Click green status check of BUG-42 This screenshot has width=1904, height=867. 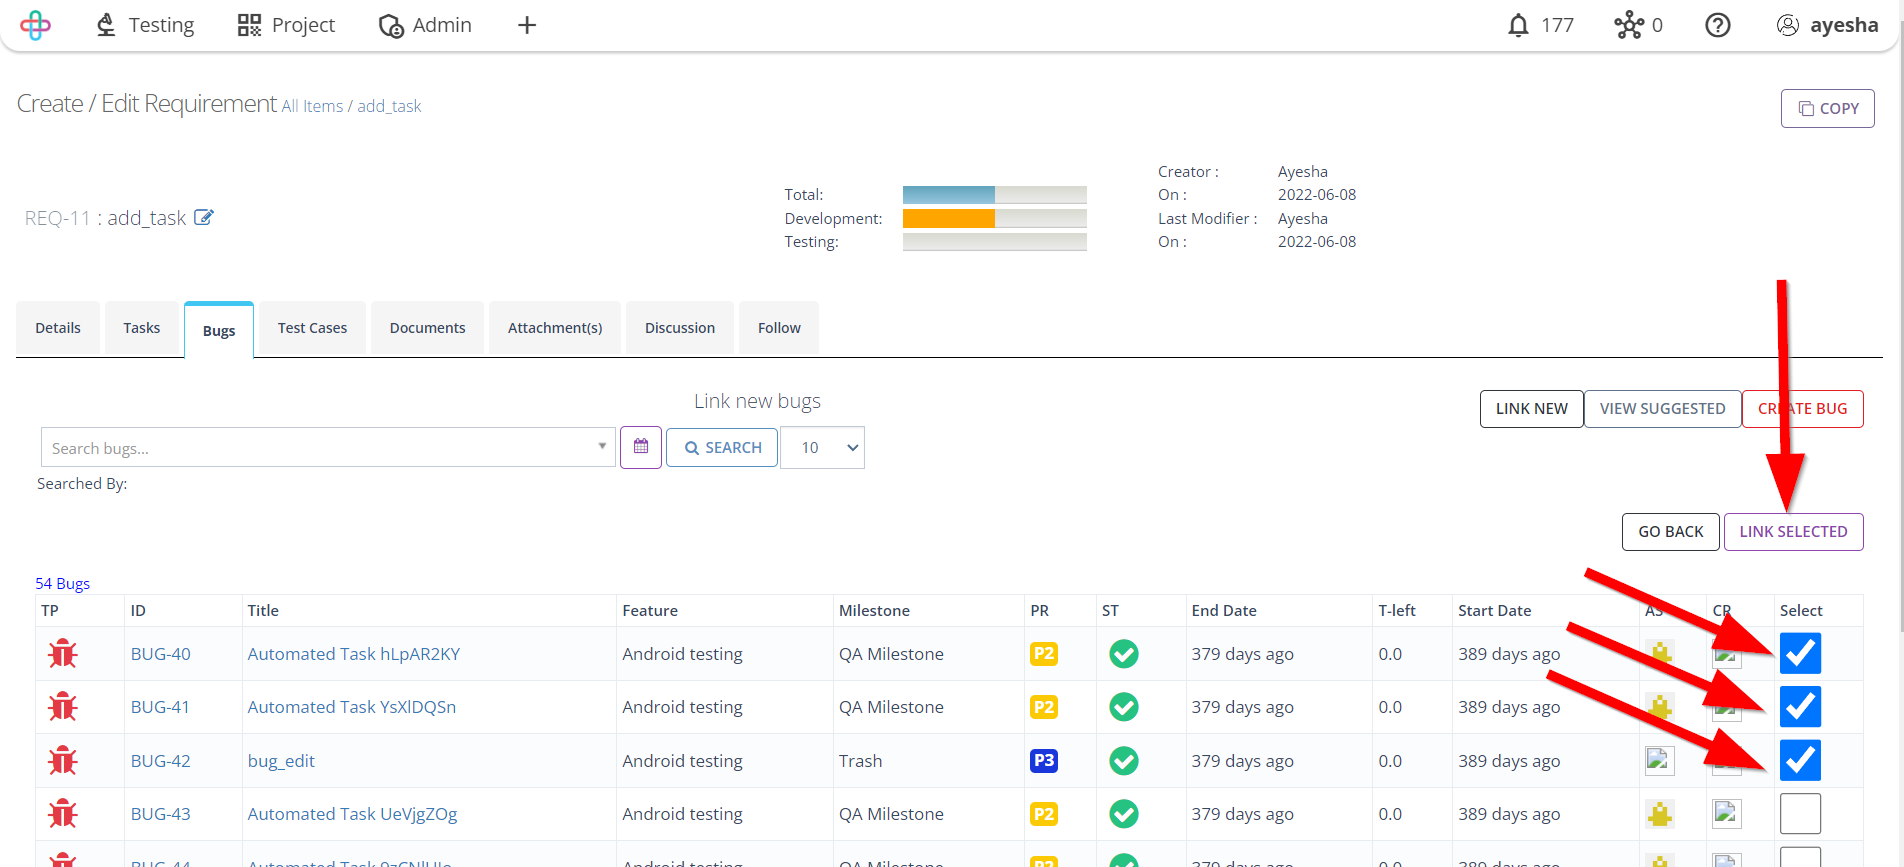[x=1123, y=760]
